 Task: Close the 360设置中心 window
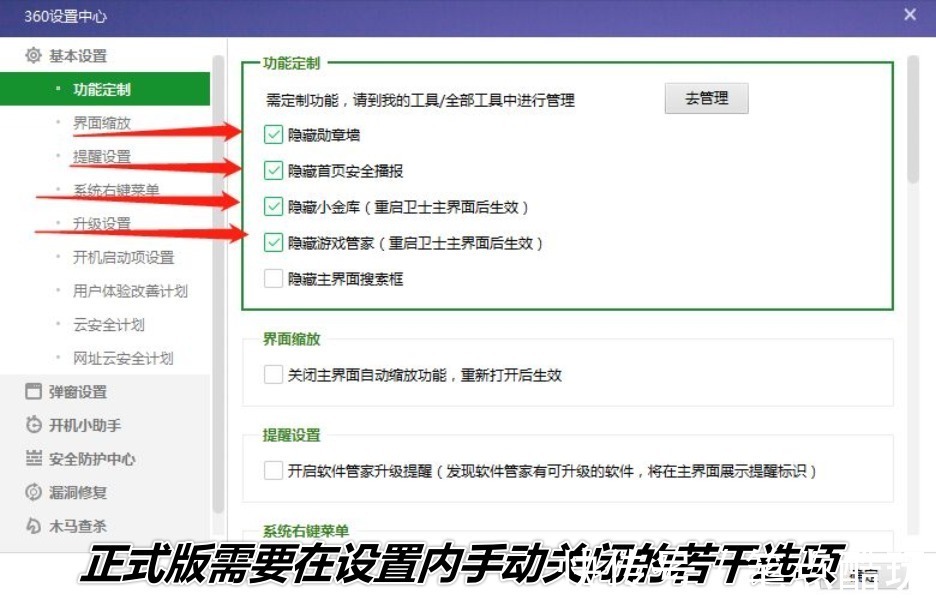(910, 14)
